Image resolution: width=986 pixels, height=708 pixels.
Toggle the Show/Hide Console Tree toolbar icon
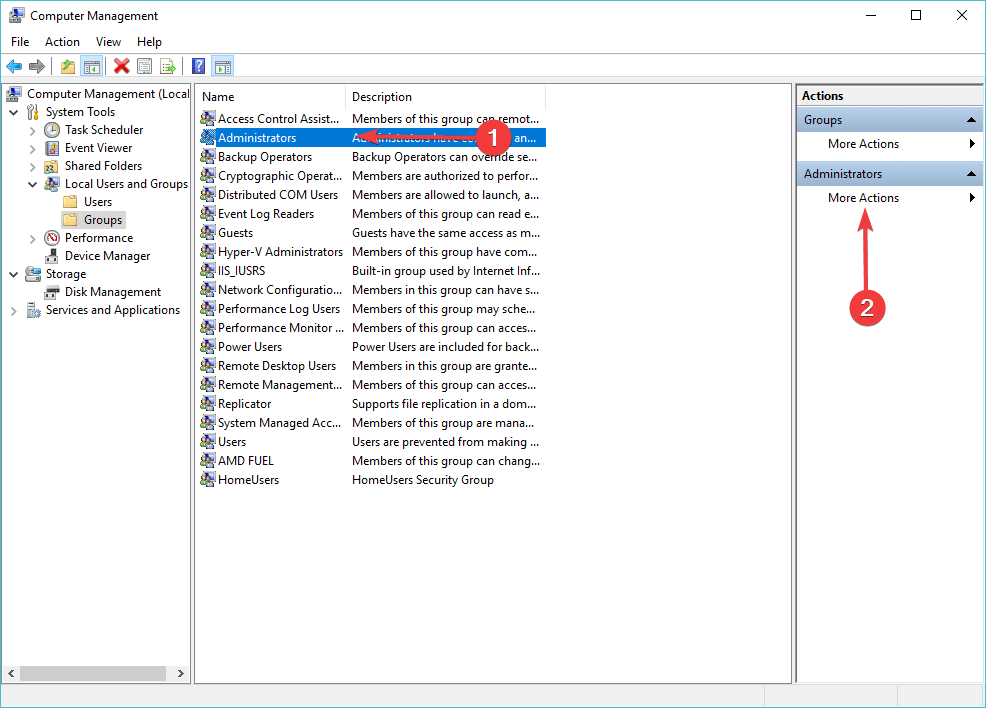coord(92,66)
